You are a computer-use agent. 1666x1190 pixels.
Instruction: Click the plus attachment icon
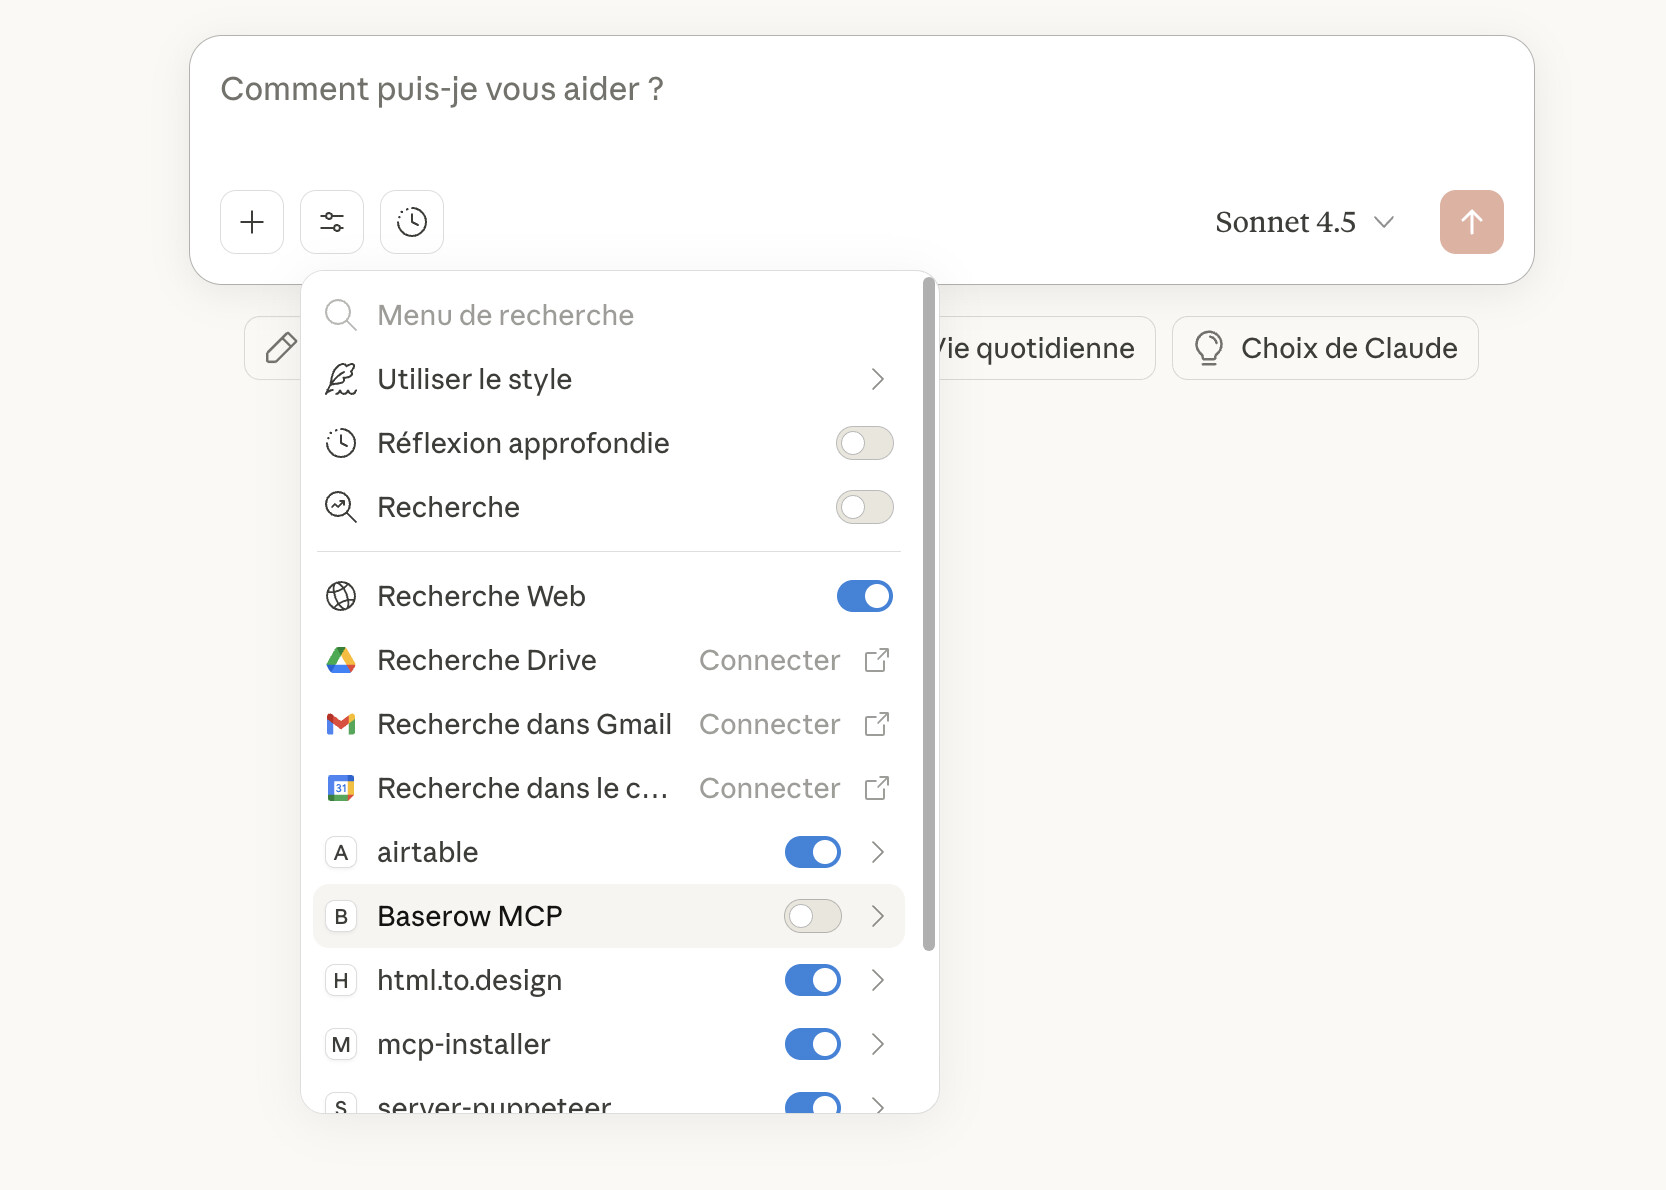[252, 222]
